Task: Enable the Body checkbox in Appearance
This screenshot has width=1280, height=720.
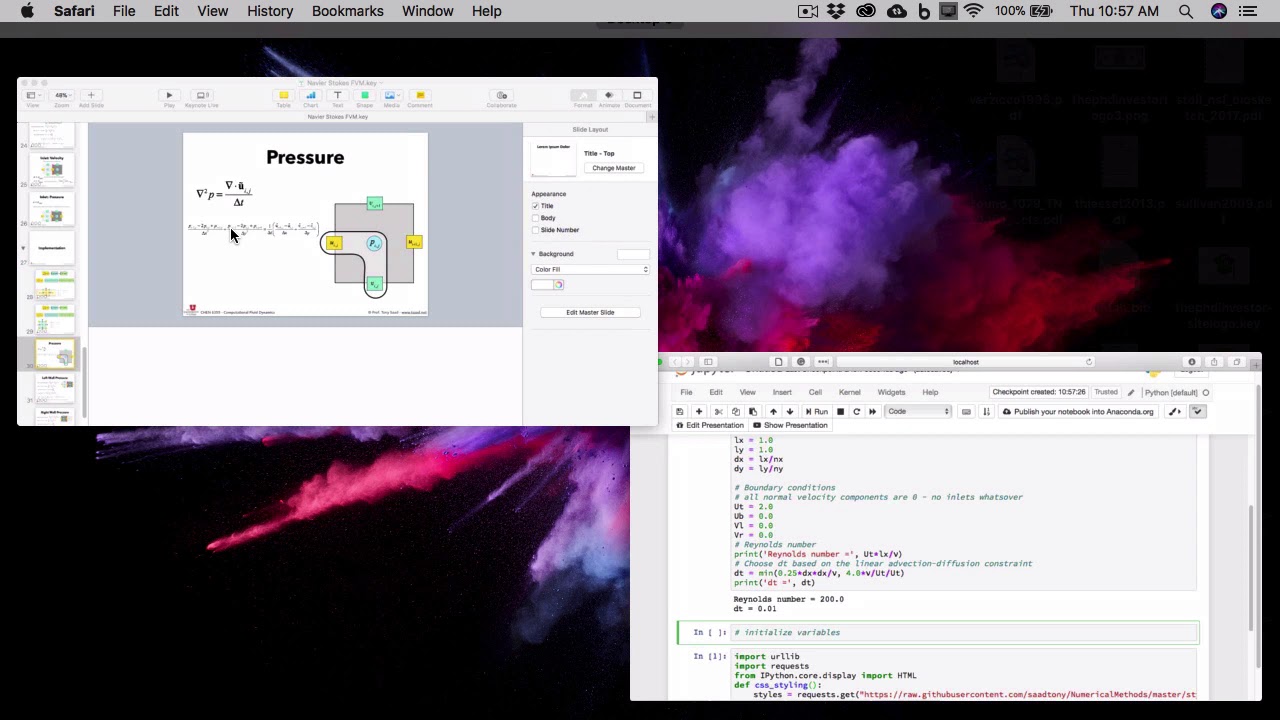Action: point(535,218)
